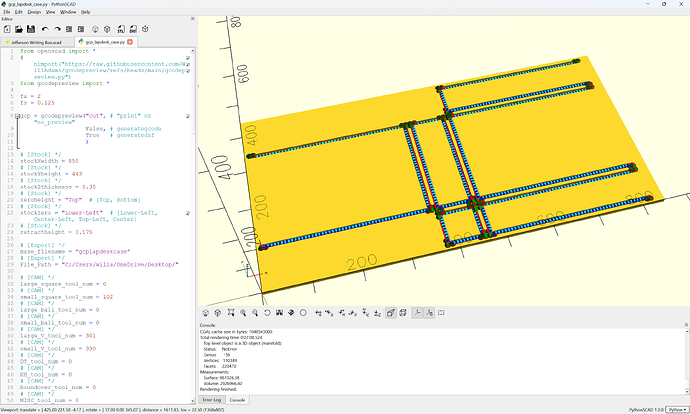This screenshot has height=414, width=690.
Task: Toggle Show Axes button
Action: [x=417, y=313]
